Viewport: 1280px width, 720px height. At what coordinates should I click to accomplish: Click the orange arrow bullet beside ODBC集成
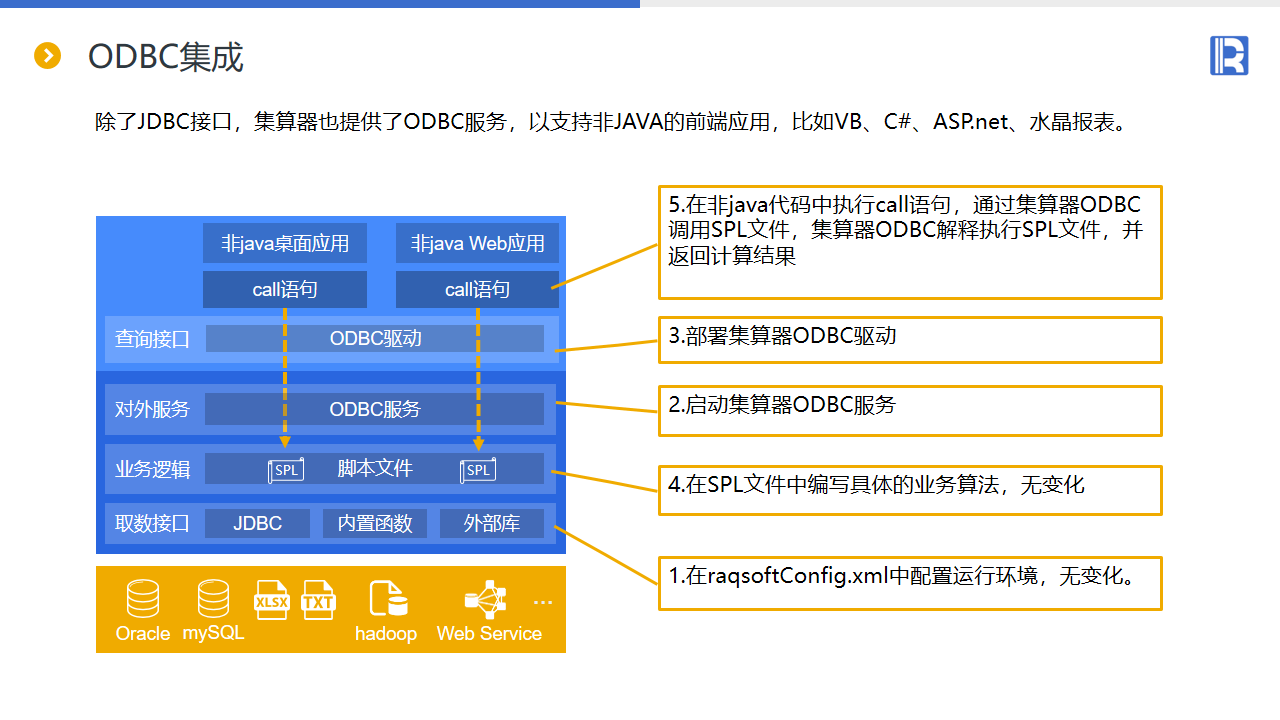point(48,56)
